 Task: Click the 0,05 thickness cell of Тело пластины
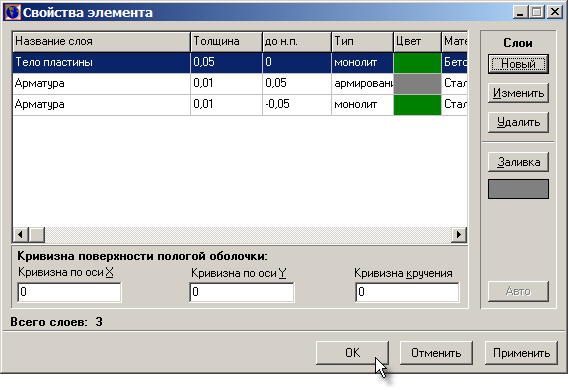coord(226,63)
